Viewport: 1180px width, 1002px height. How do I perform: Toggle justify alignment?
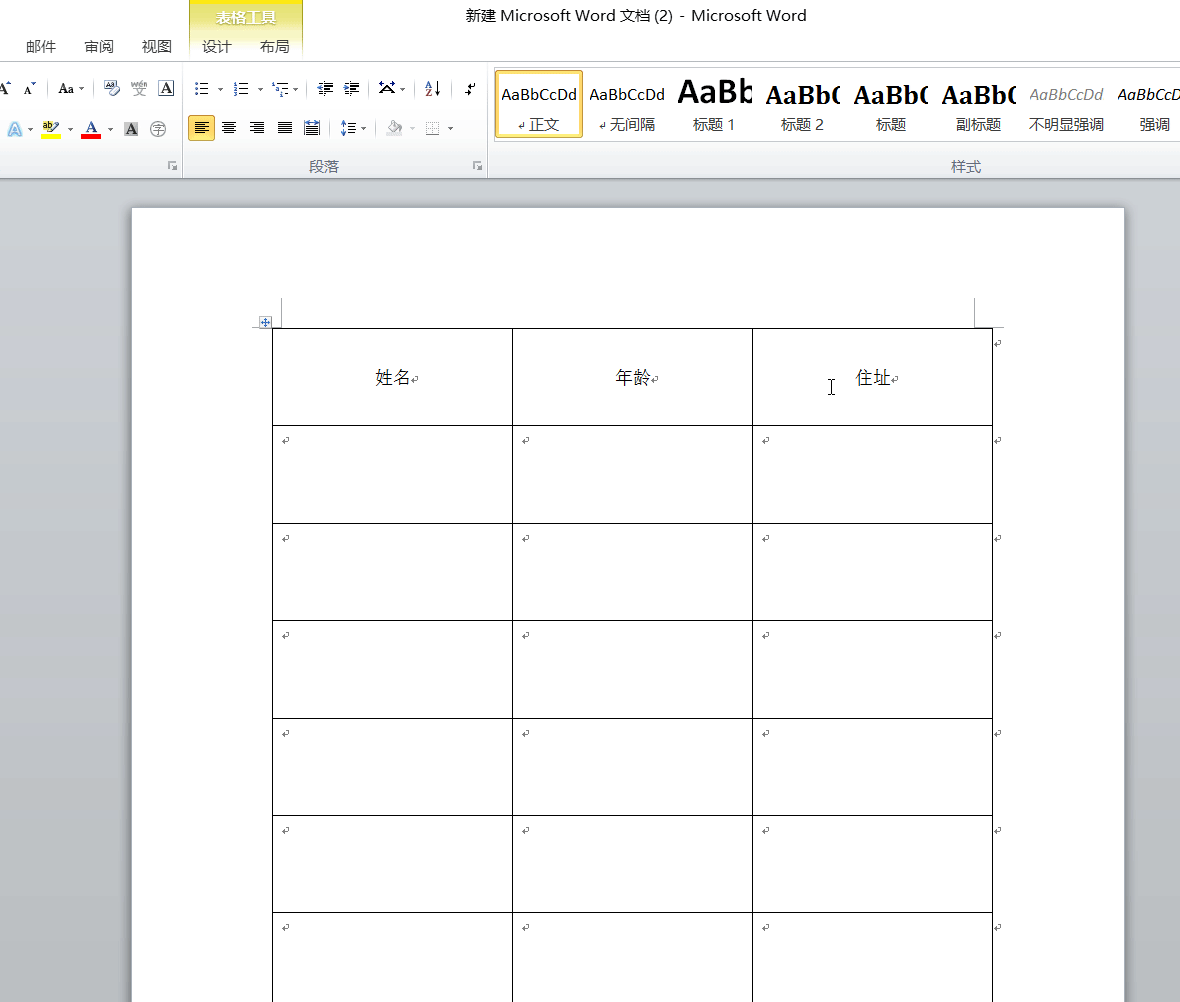point(284,128)
